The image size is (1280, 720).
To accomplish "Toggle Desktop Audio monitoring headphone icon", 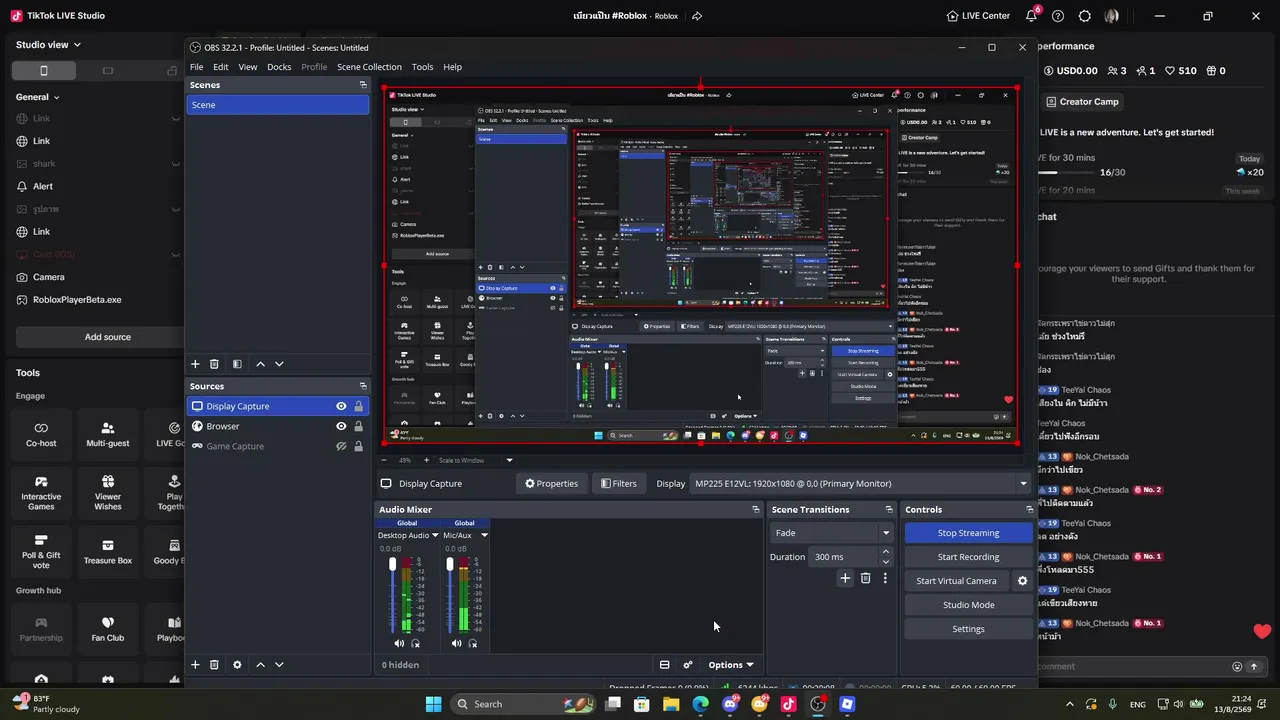I will 416,643.
